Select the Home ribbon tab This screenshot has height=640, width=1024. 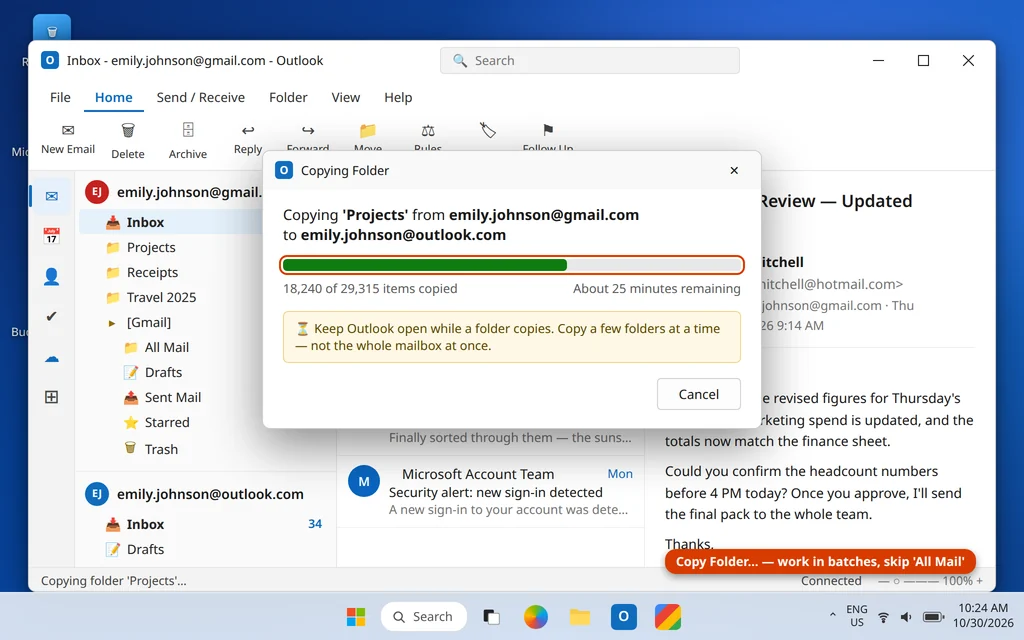[x=114, y=97]
